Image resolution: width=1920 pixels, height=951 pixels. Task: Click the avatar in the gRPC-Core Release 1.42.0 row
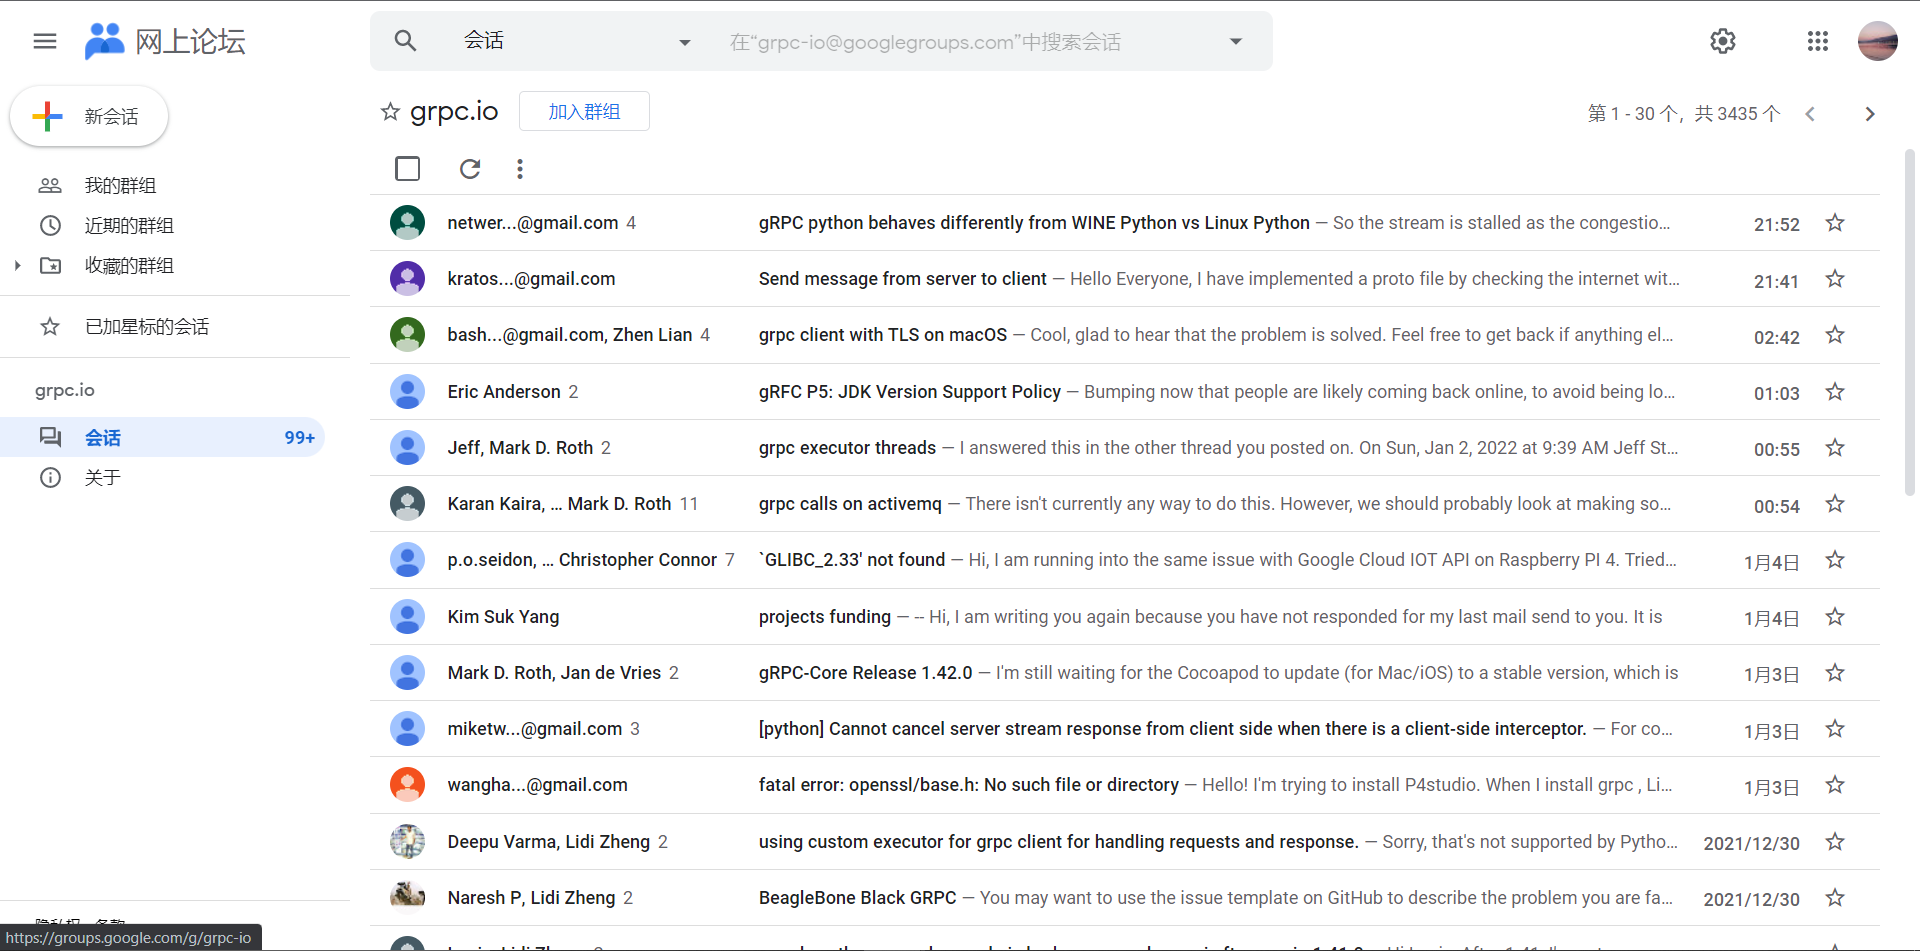pos(407,672)
